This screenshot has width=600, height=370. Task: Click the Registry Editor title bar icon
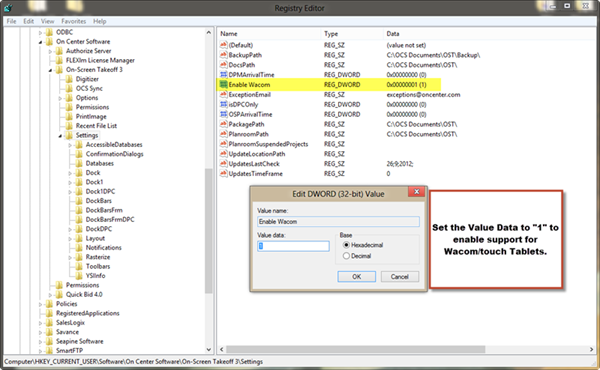(8, 7)
